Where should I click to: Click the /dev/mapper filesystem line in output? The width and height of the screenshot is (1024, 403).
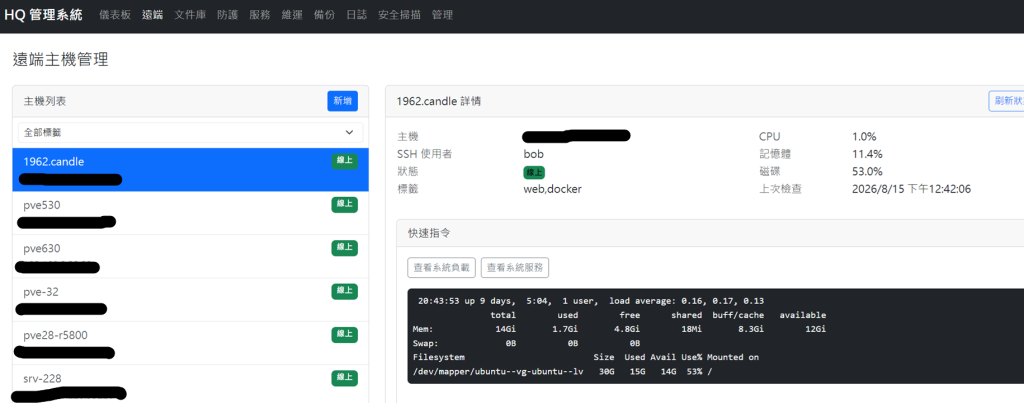coord(562,371)
